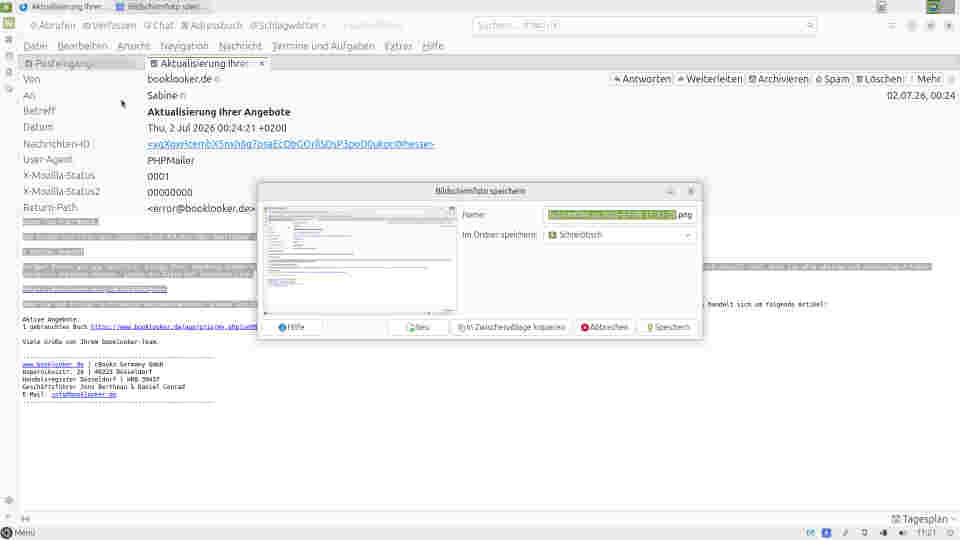Click the screenshot preview thumbnail in dialog
Screen dimensions: 960x540
359,260
